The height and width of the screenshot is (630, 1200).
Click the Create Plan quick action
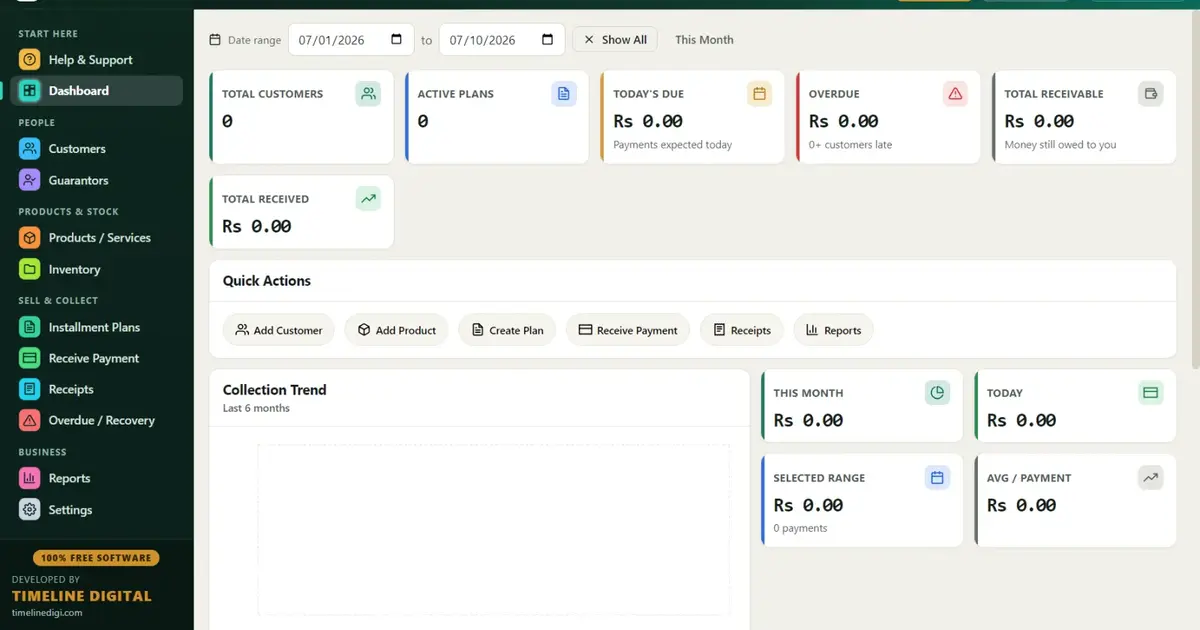click(x=507, y=330)
